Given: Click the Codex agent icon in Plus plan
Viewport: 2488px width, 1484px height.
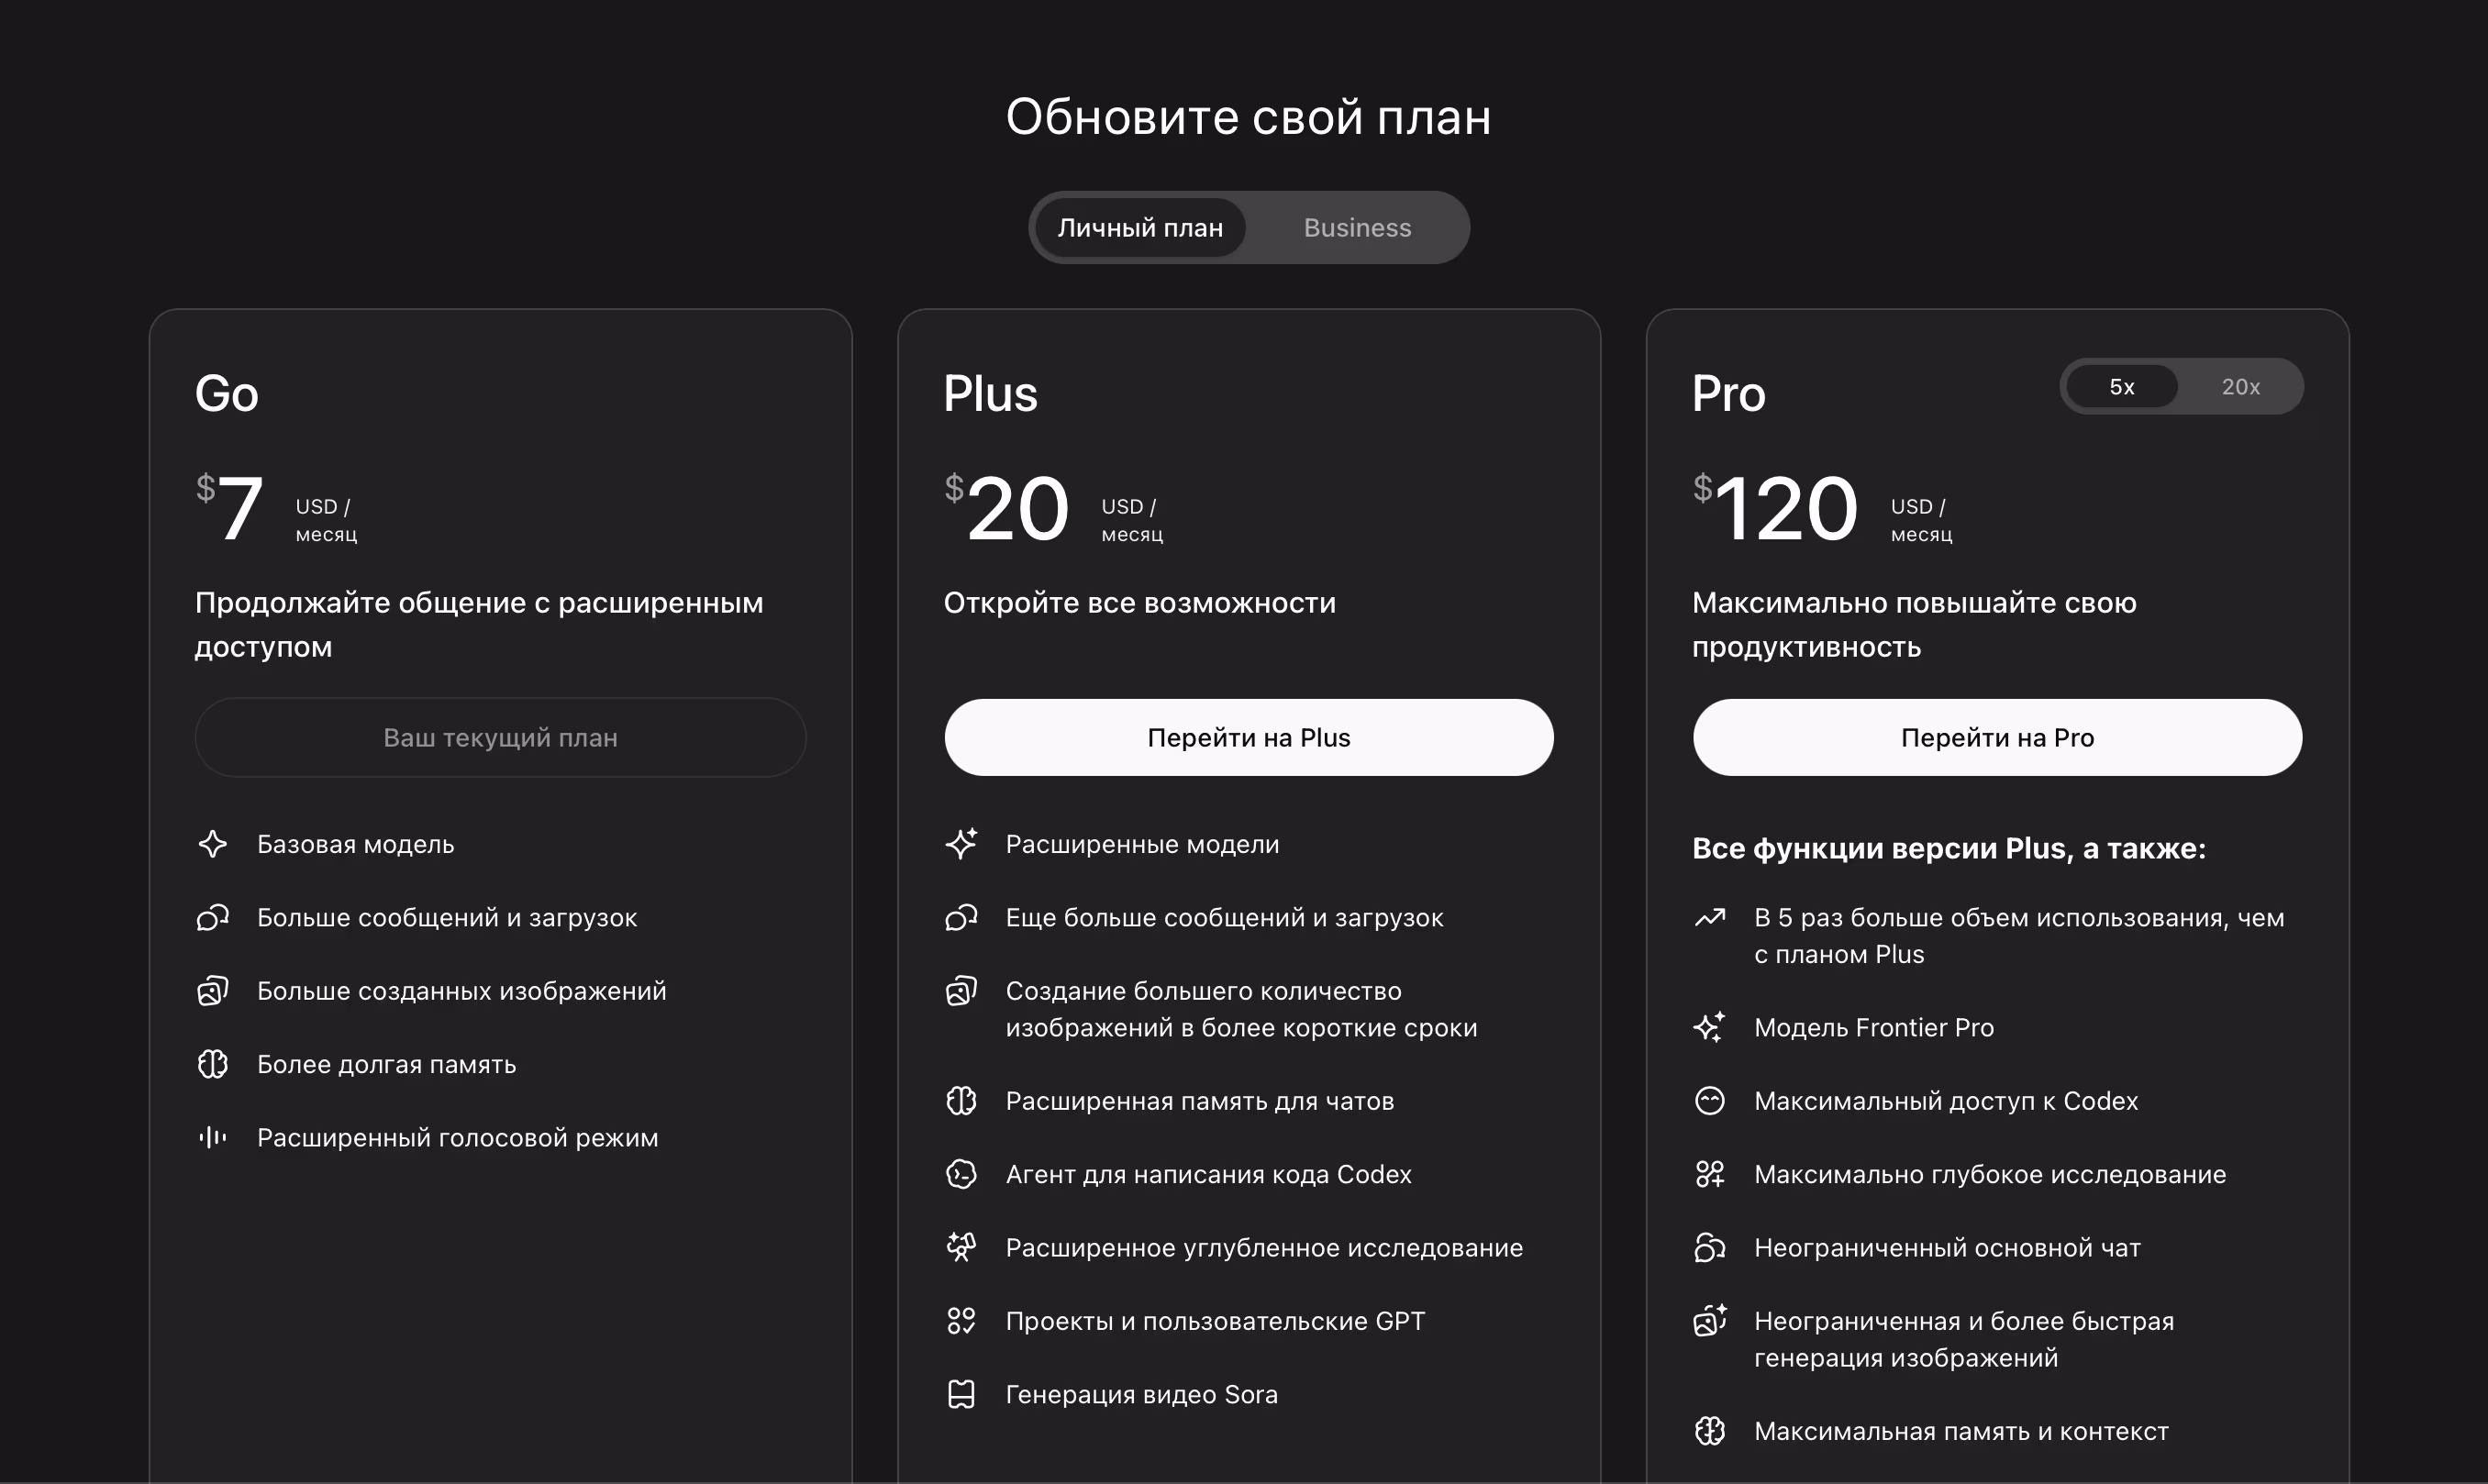Looking at the screenshot, I should coord(961,1174).
